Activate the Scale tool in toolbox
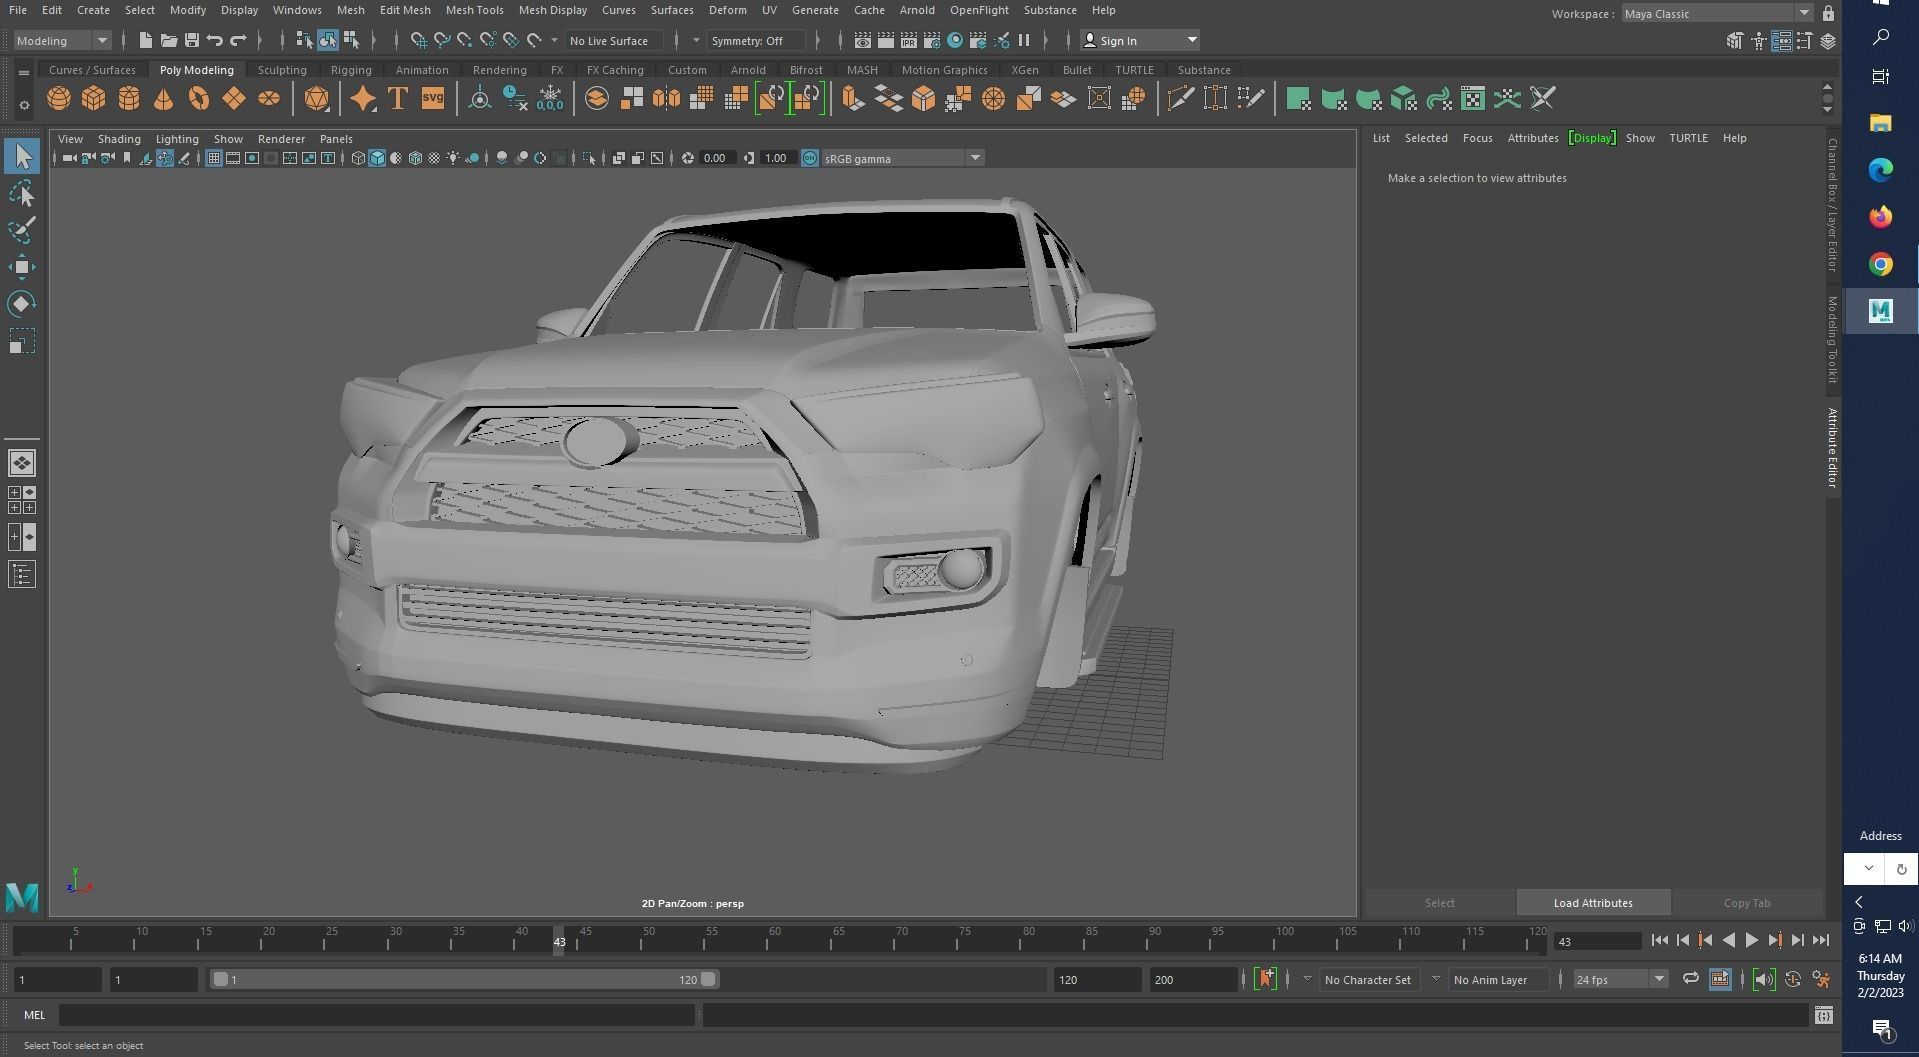 (x=22, y=341)
